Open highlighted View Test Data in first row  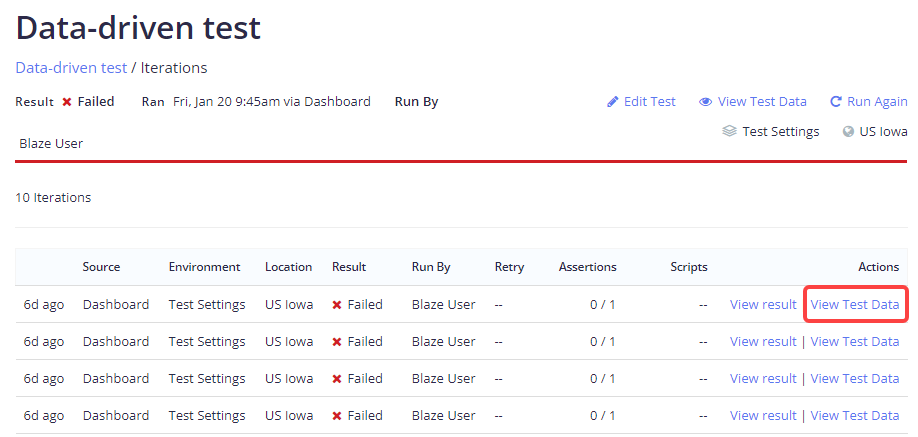[x=855, y=305]
